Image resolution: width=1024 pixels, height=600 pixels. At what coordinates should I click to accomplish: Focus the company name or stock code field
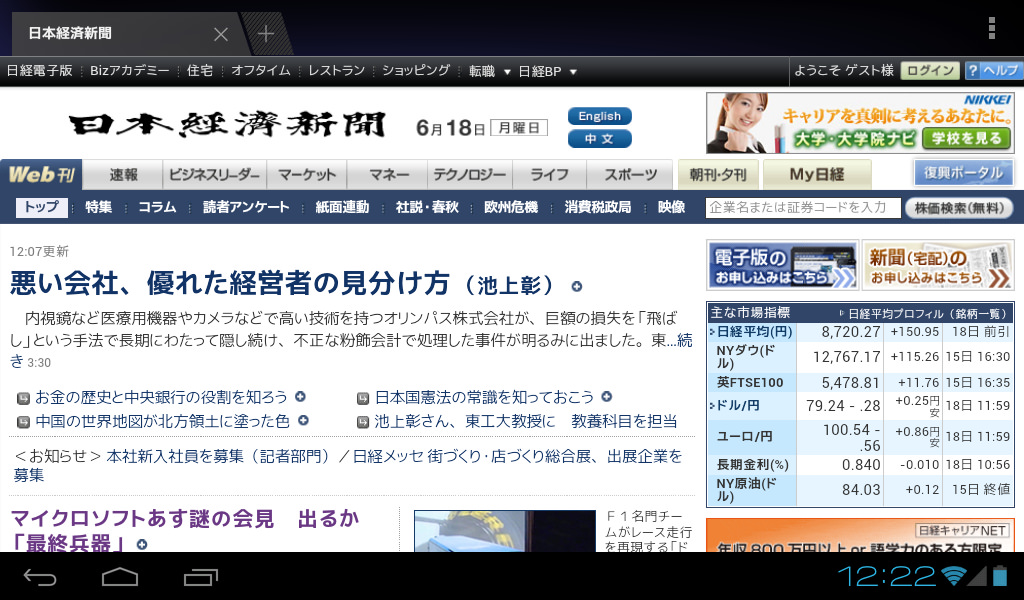point(802,208)
